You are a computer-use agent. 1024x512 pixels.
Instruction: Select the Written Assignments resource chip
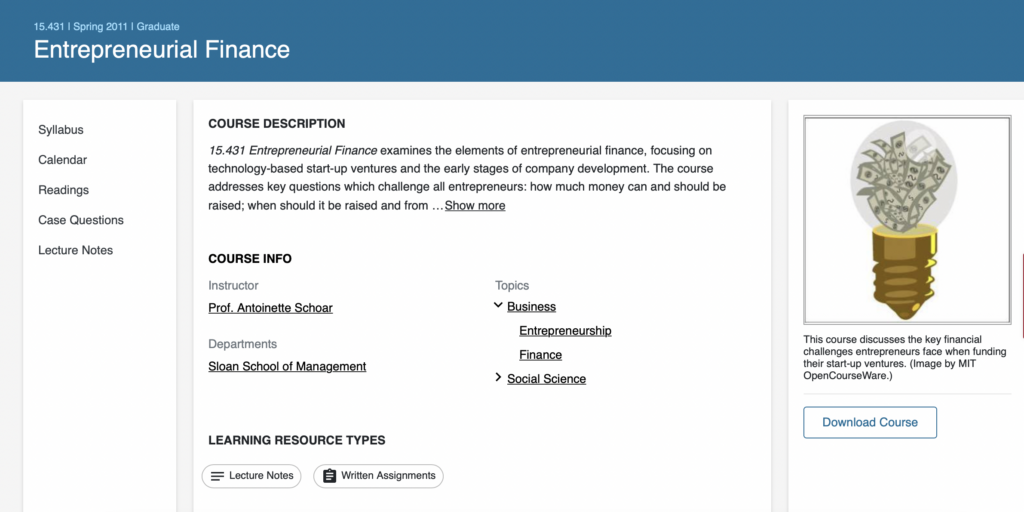point(378,476)
